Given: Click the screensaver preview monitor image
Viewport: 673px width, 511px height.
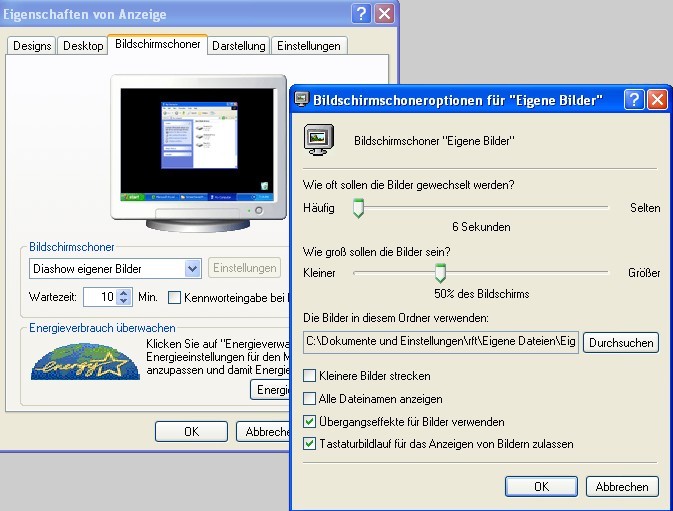Looking at the screenshot, I should pos(195,148).
